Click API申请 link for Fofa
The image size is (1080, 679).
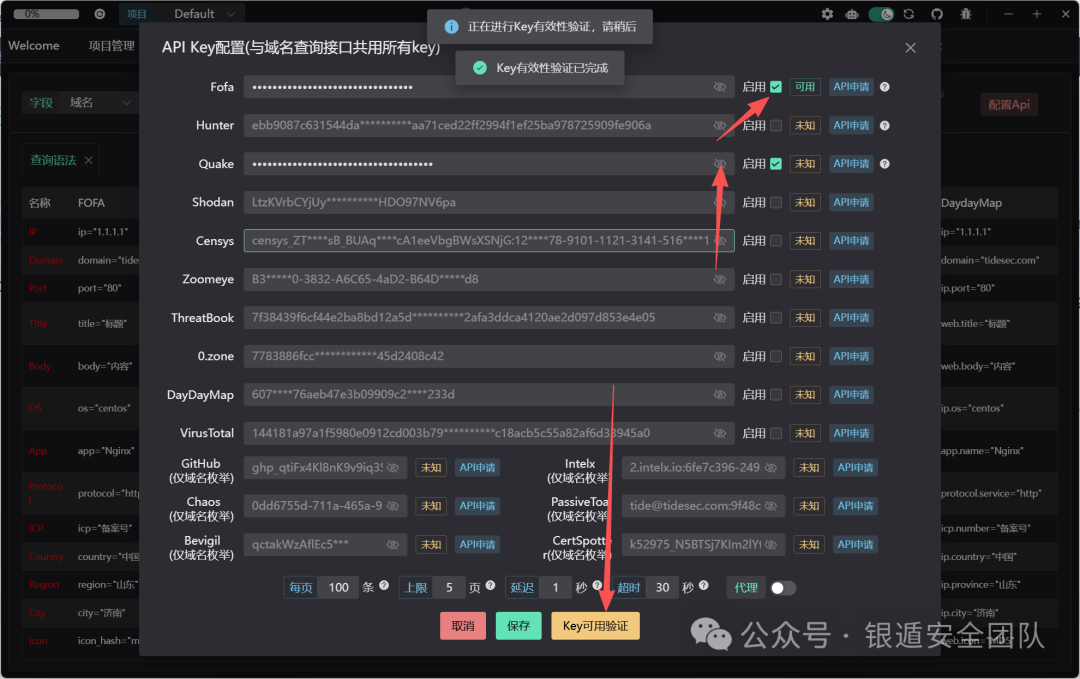[x=851, y=87]
